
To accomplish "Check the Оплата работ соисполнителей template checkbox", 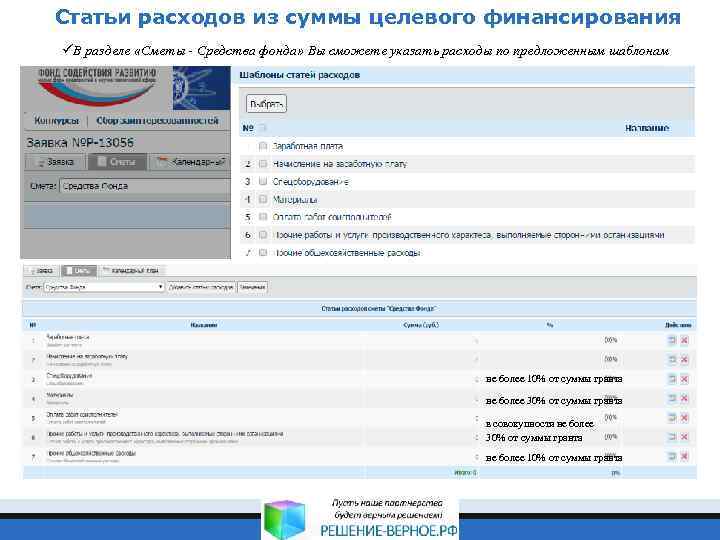I will click(x=263, y=217).
